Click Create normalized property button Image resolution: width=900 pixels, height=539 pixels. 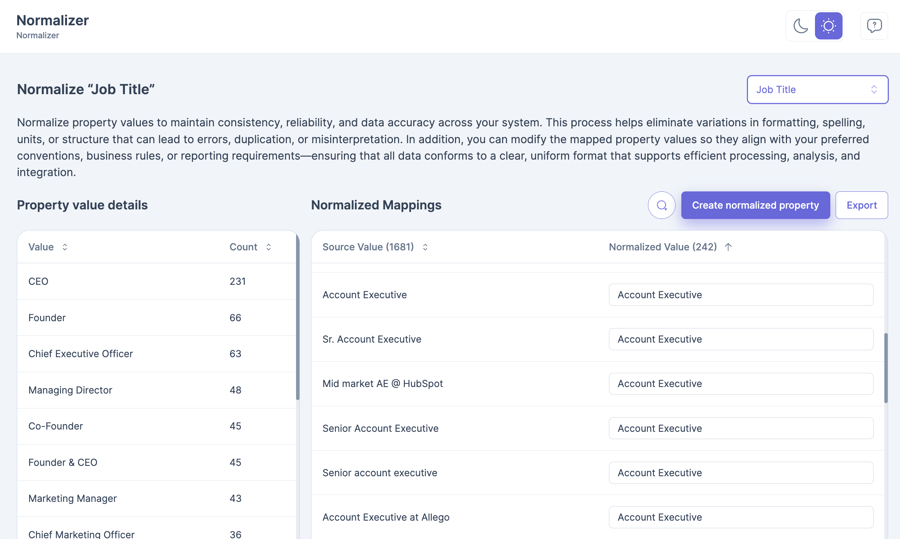[755, 205]
